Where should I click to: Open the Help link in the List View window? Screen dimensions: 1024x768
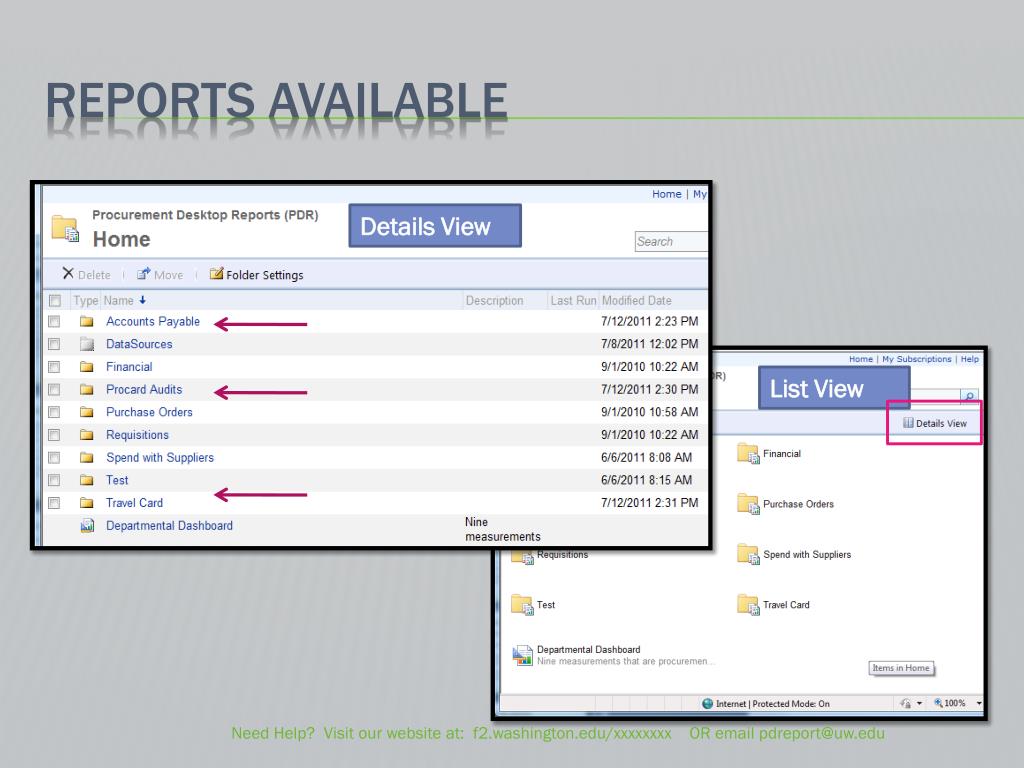click(970, 359)
